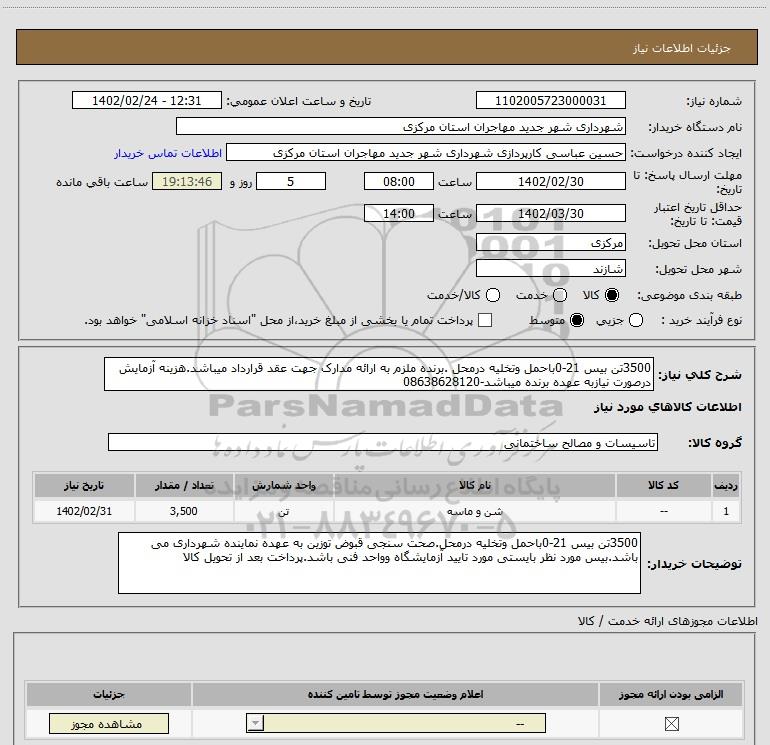This screenshot has width=770, height=745.
Task: Toggle the mandatory license checkbox in table
Action: click(x=671, y=723)
